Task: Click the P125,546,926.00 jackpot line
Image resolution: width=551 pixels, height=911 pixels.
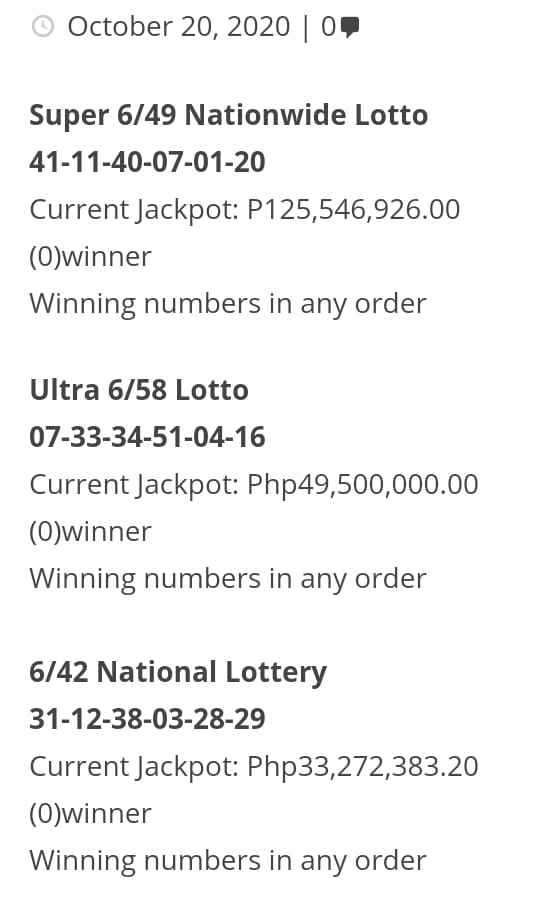Action: (245, 210)
